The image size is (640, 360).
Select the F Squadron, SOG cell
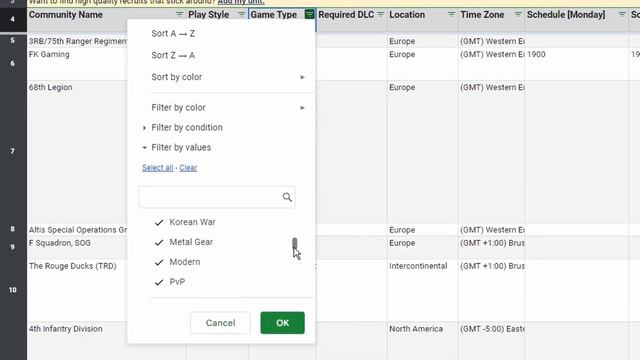pyautogui.click(x=77, y=247)
